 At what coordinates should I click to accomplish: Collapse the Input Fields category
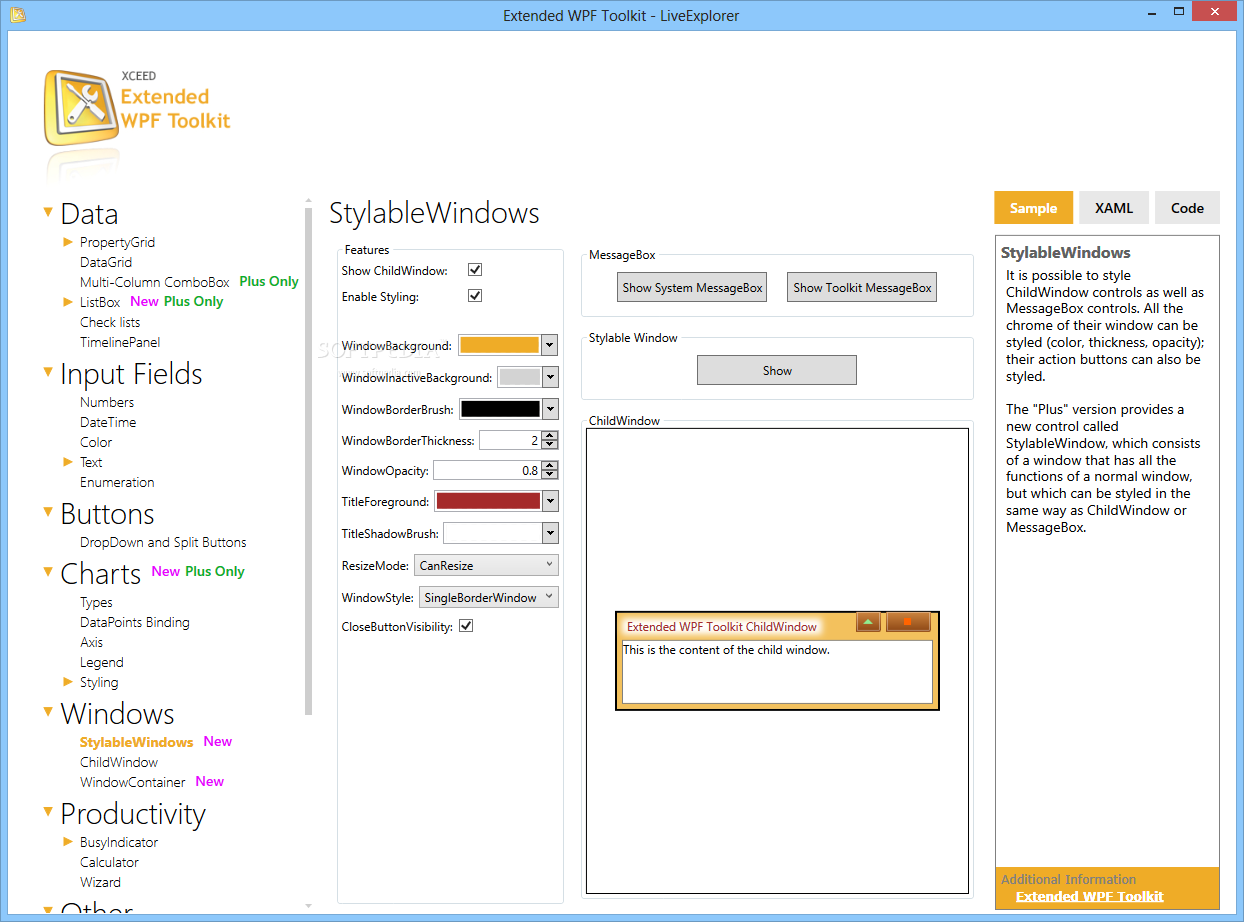tap(48, 372)
